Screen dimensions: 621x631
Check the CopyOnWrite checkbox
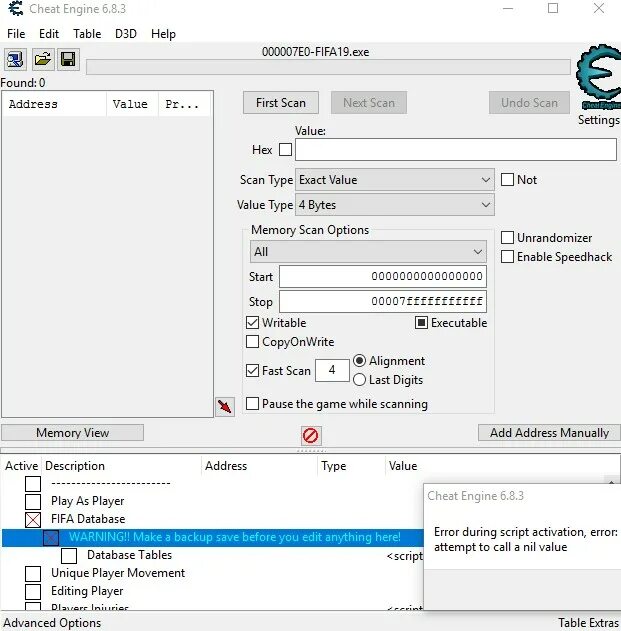[x=252, y=342]
